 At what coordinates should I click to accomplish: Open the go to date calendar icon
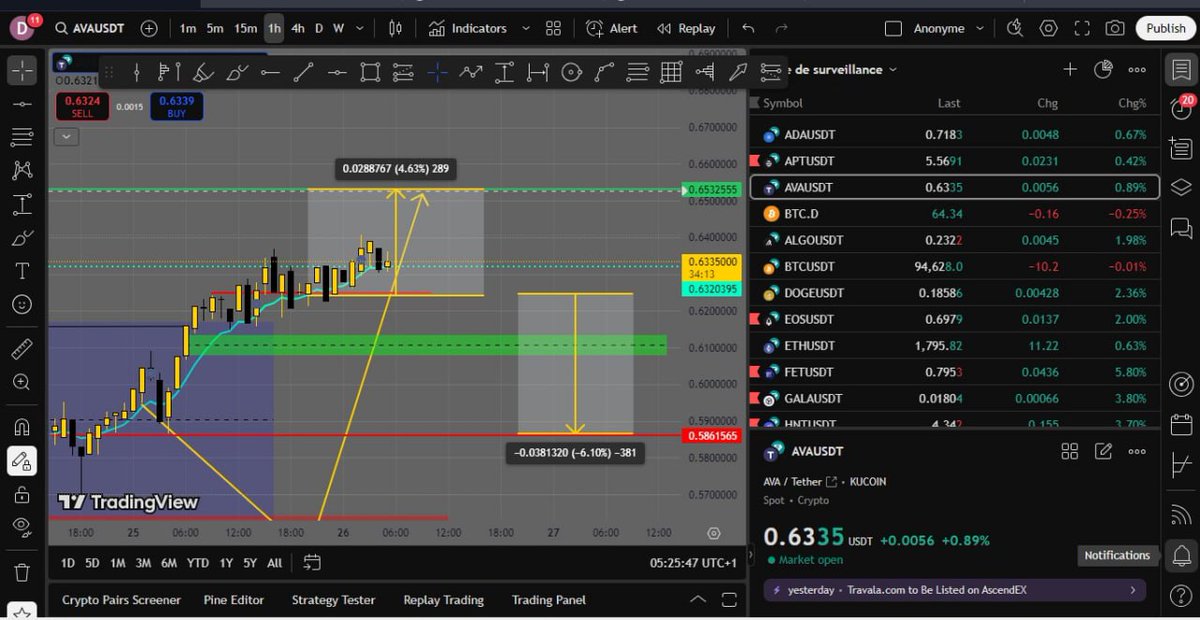[x=311, y=563]
